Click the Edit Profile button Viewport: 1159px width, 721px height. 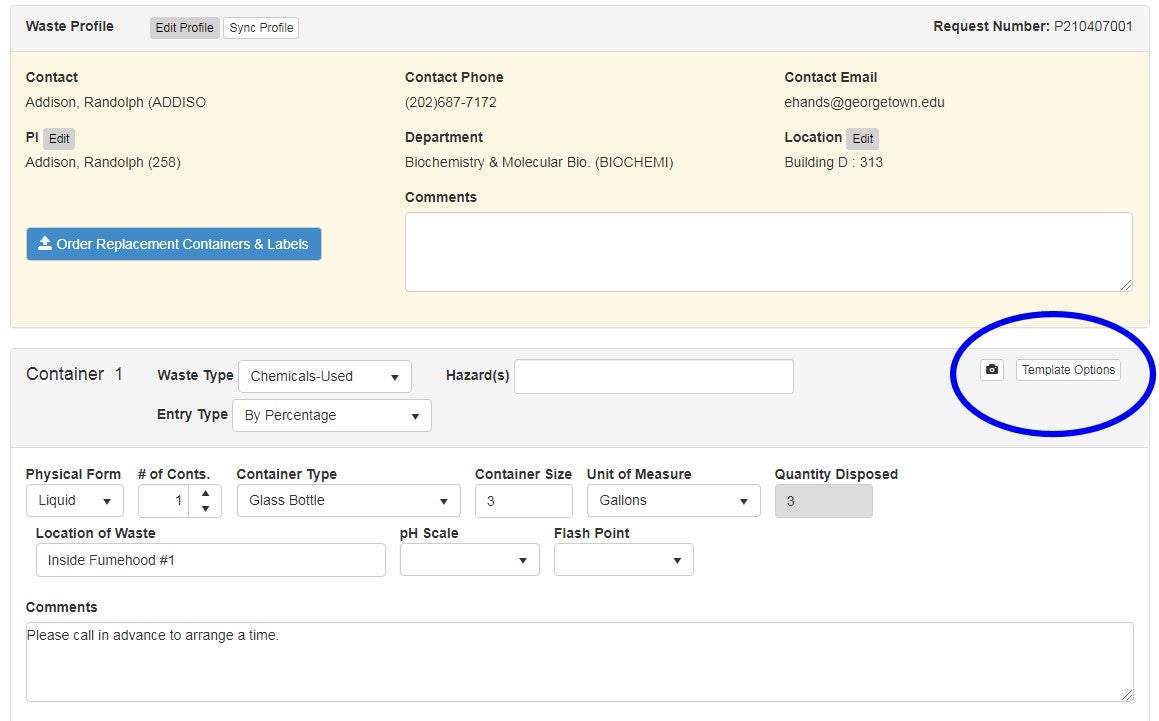184,27
